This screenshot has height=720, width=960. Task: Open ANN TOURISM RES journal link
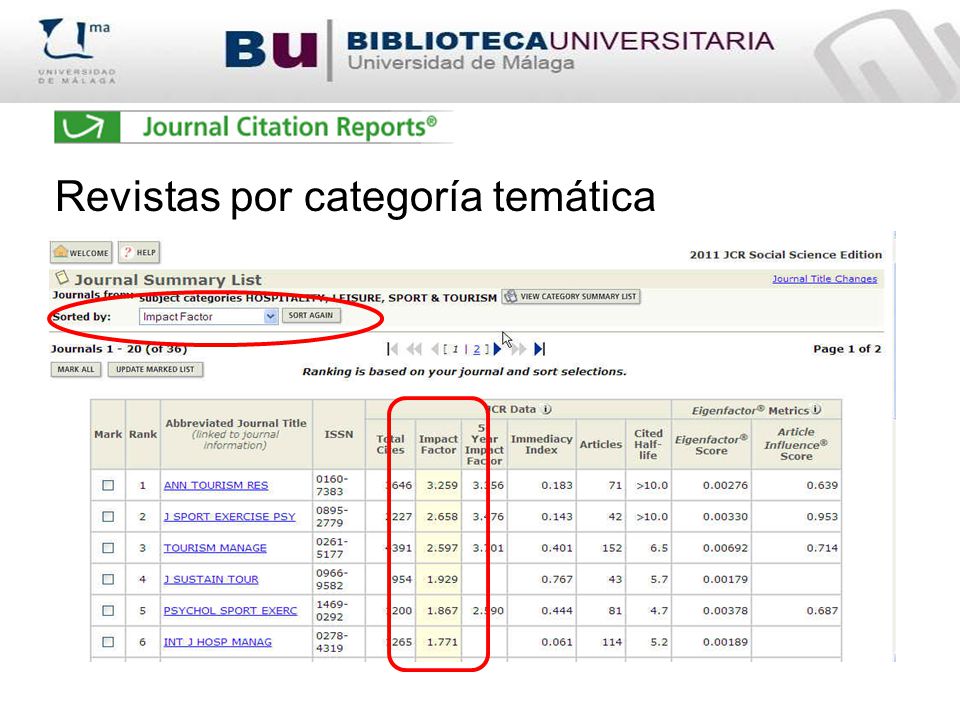[216, 485]
